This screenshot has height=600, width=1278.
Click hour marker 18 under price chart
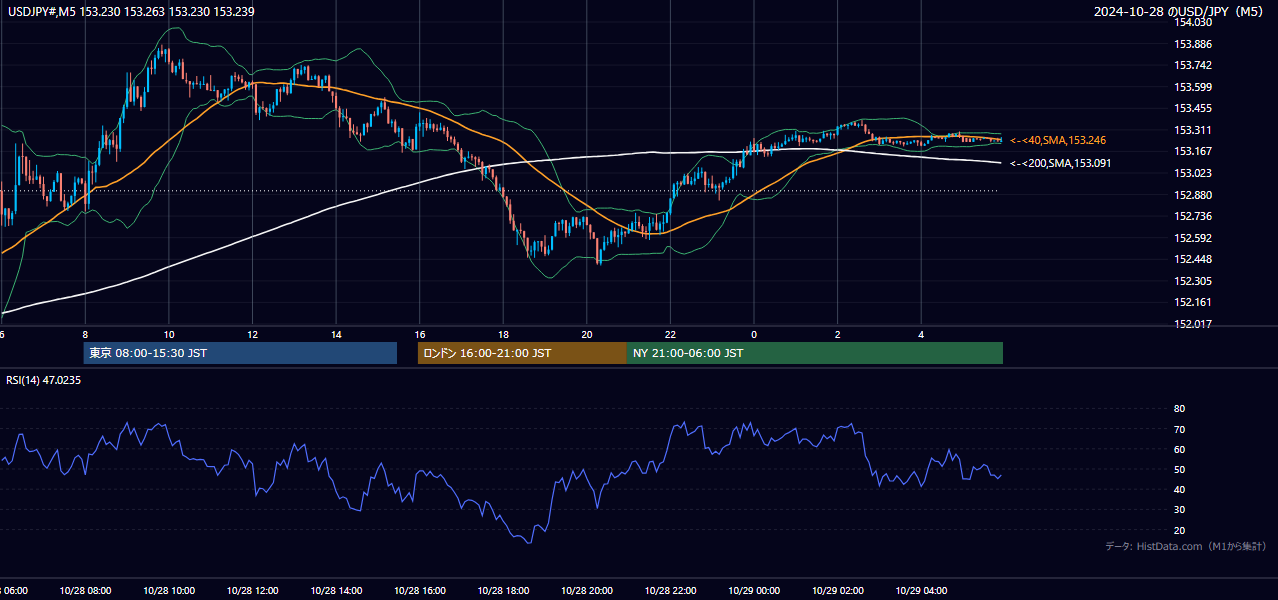click(503, 335)
